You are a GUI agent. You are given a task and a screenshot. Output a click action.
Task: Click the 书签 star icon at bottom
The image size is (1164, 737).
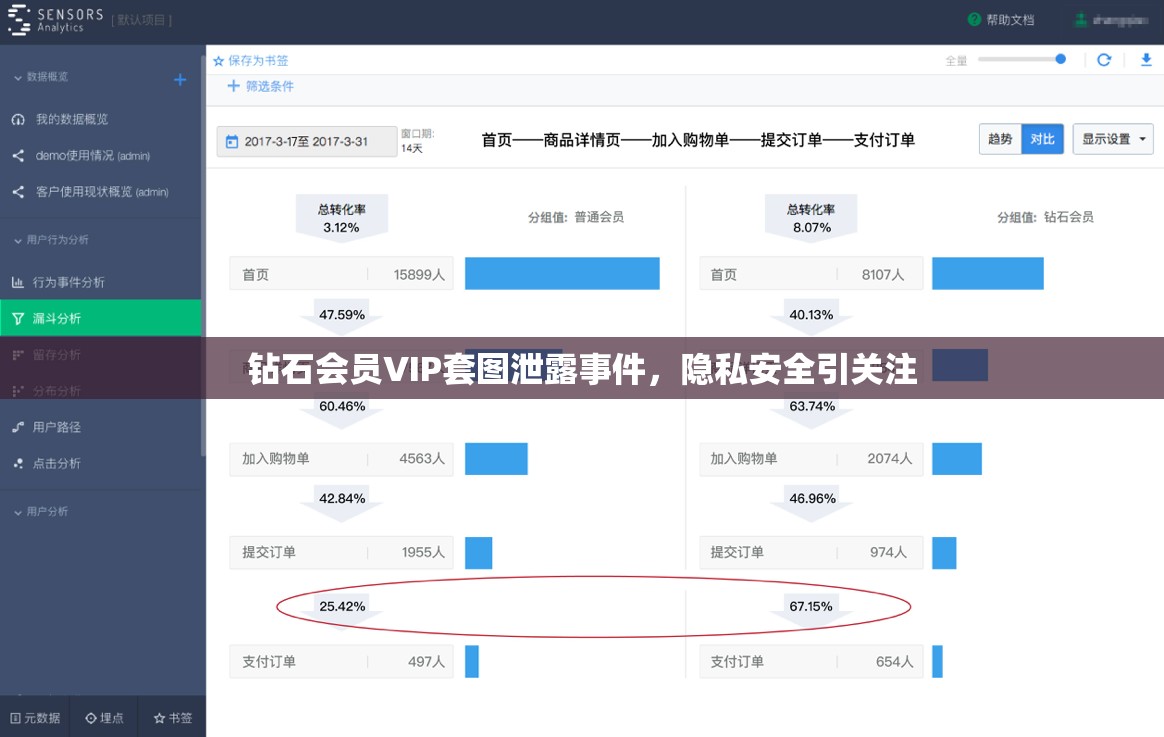tap(159, 718)
